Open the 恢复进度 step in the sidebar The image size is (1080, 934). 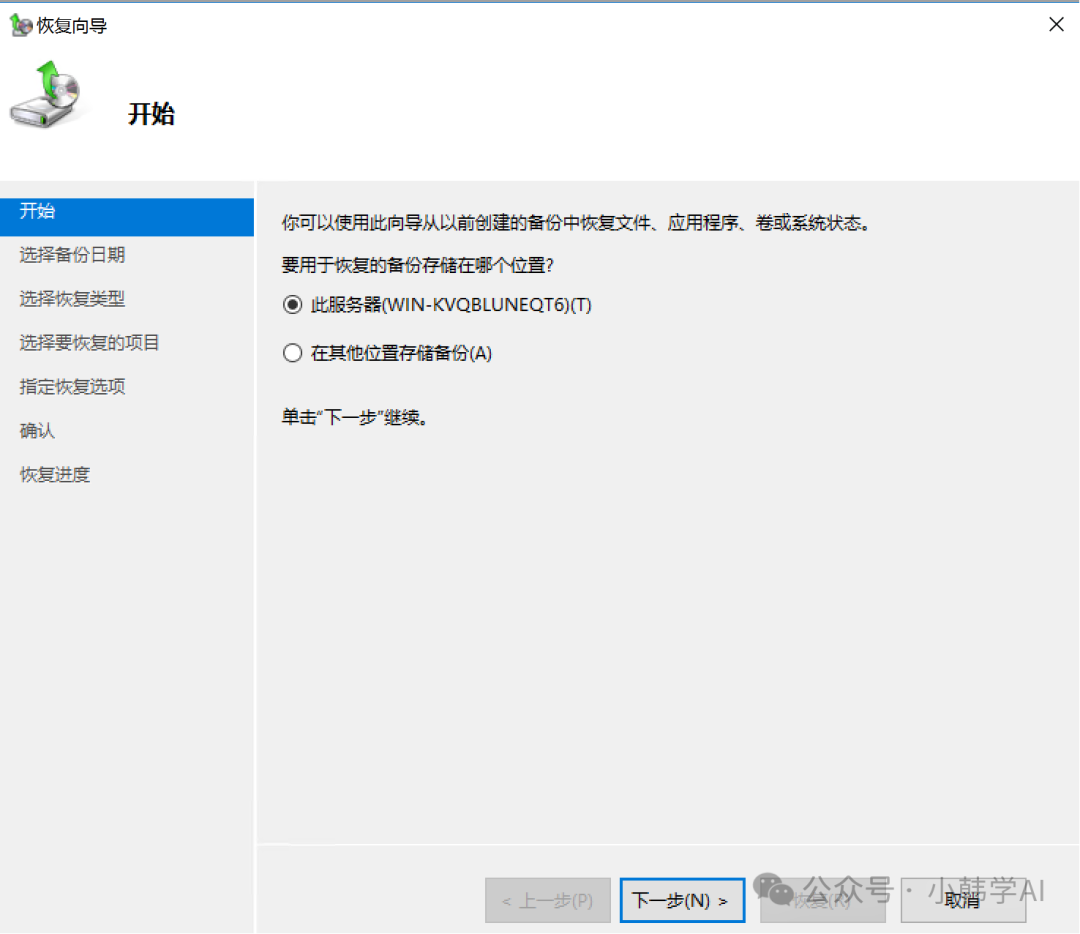(x=55, y=475)
